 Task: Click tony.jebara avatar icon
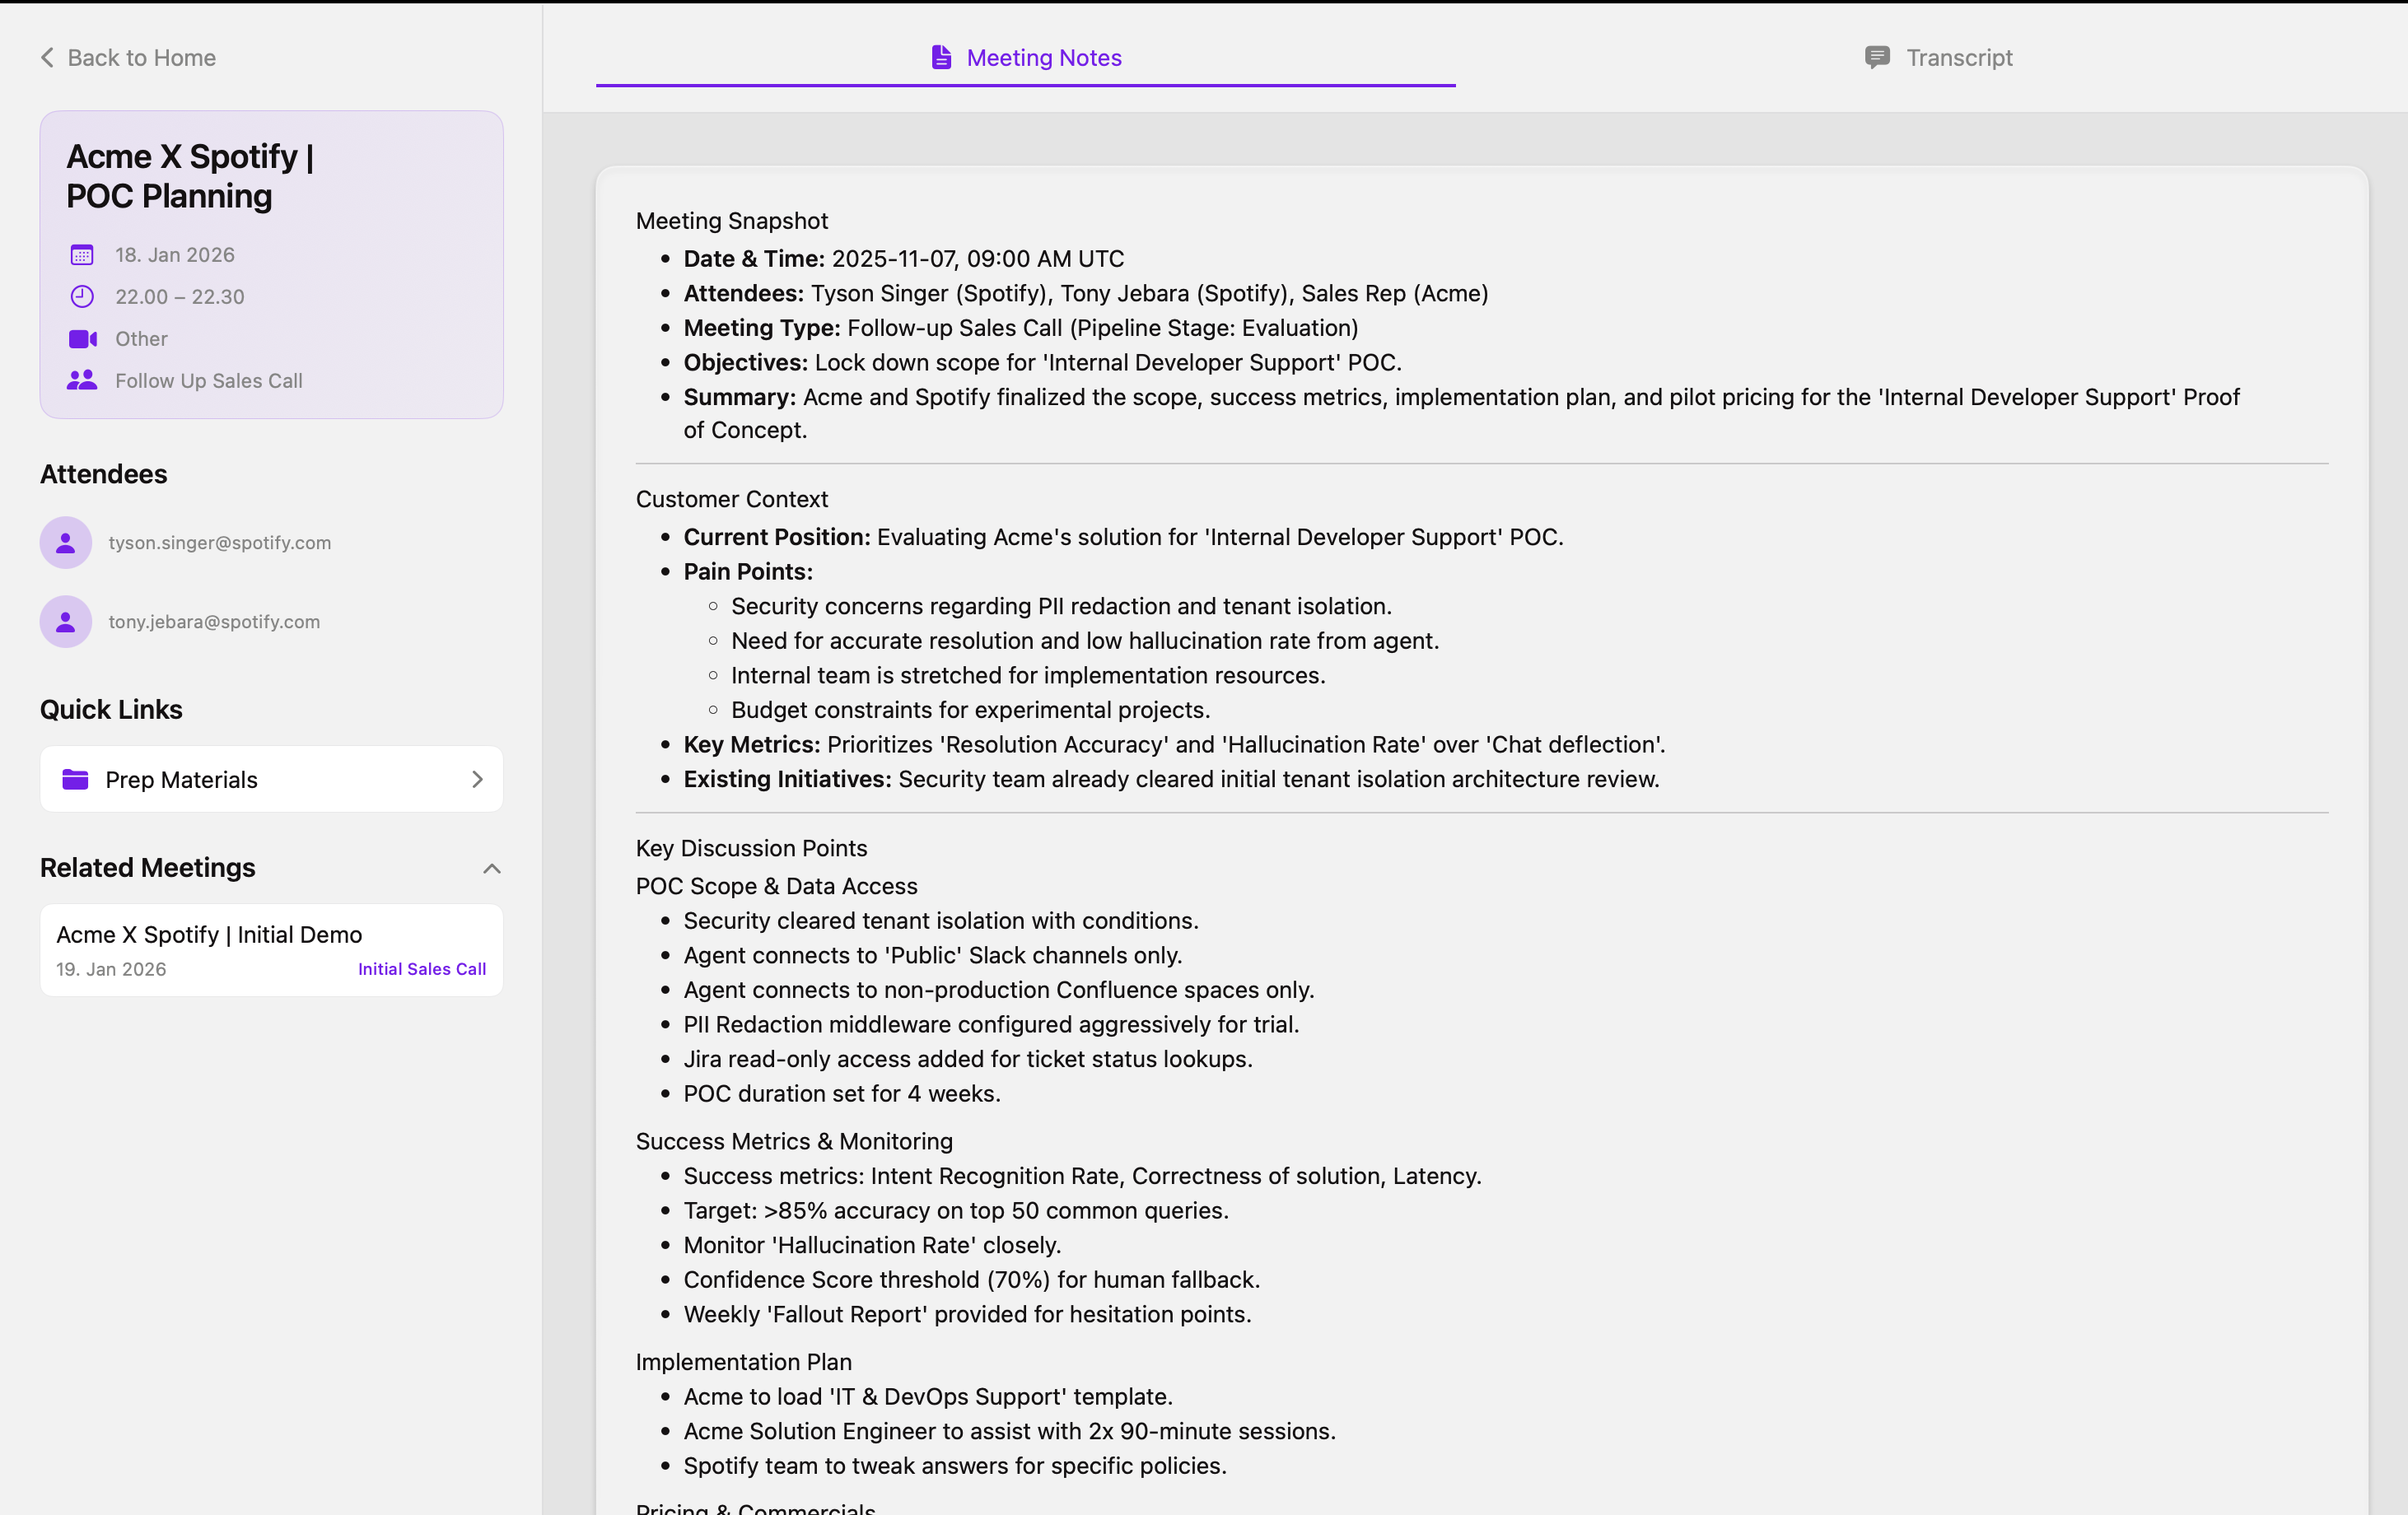tap(66, 622)
